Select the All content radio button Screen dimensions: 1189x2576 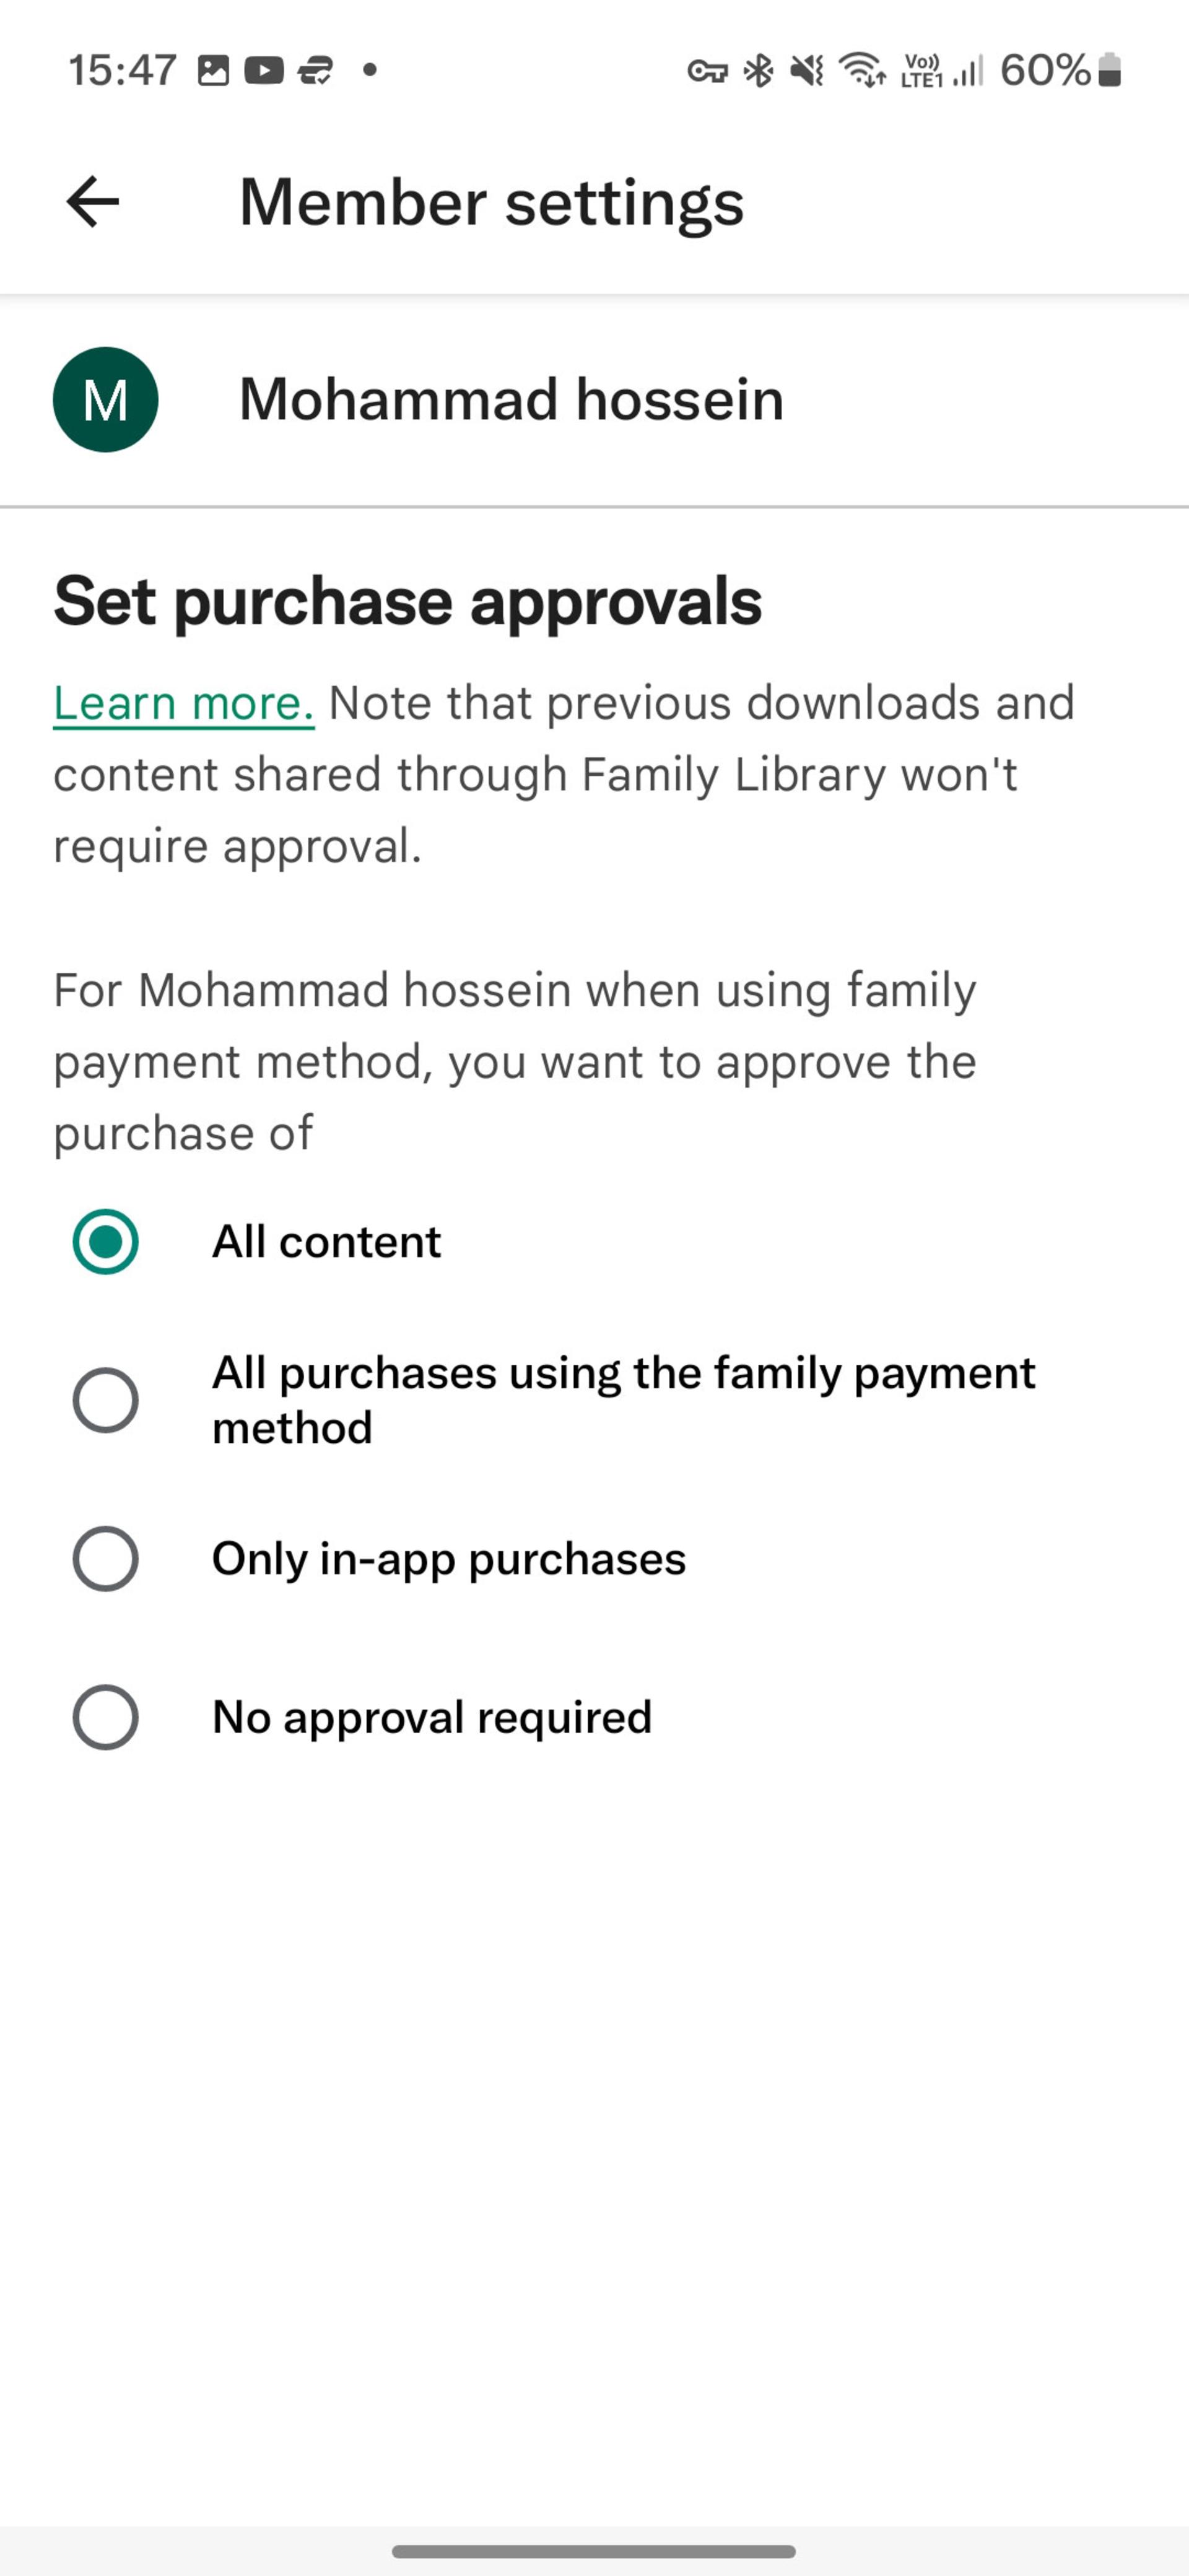coord(105,1241)
